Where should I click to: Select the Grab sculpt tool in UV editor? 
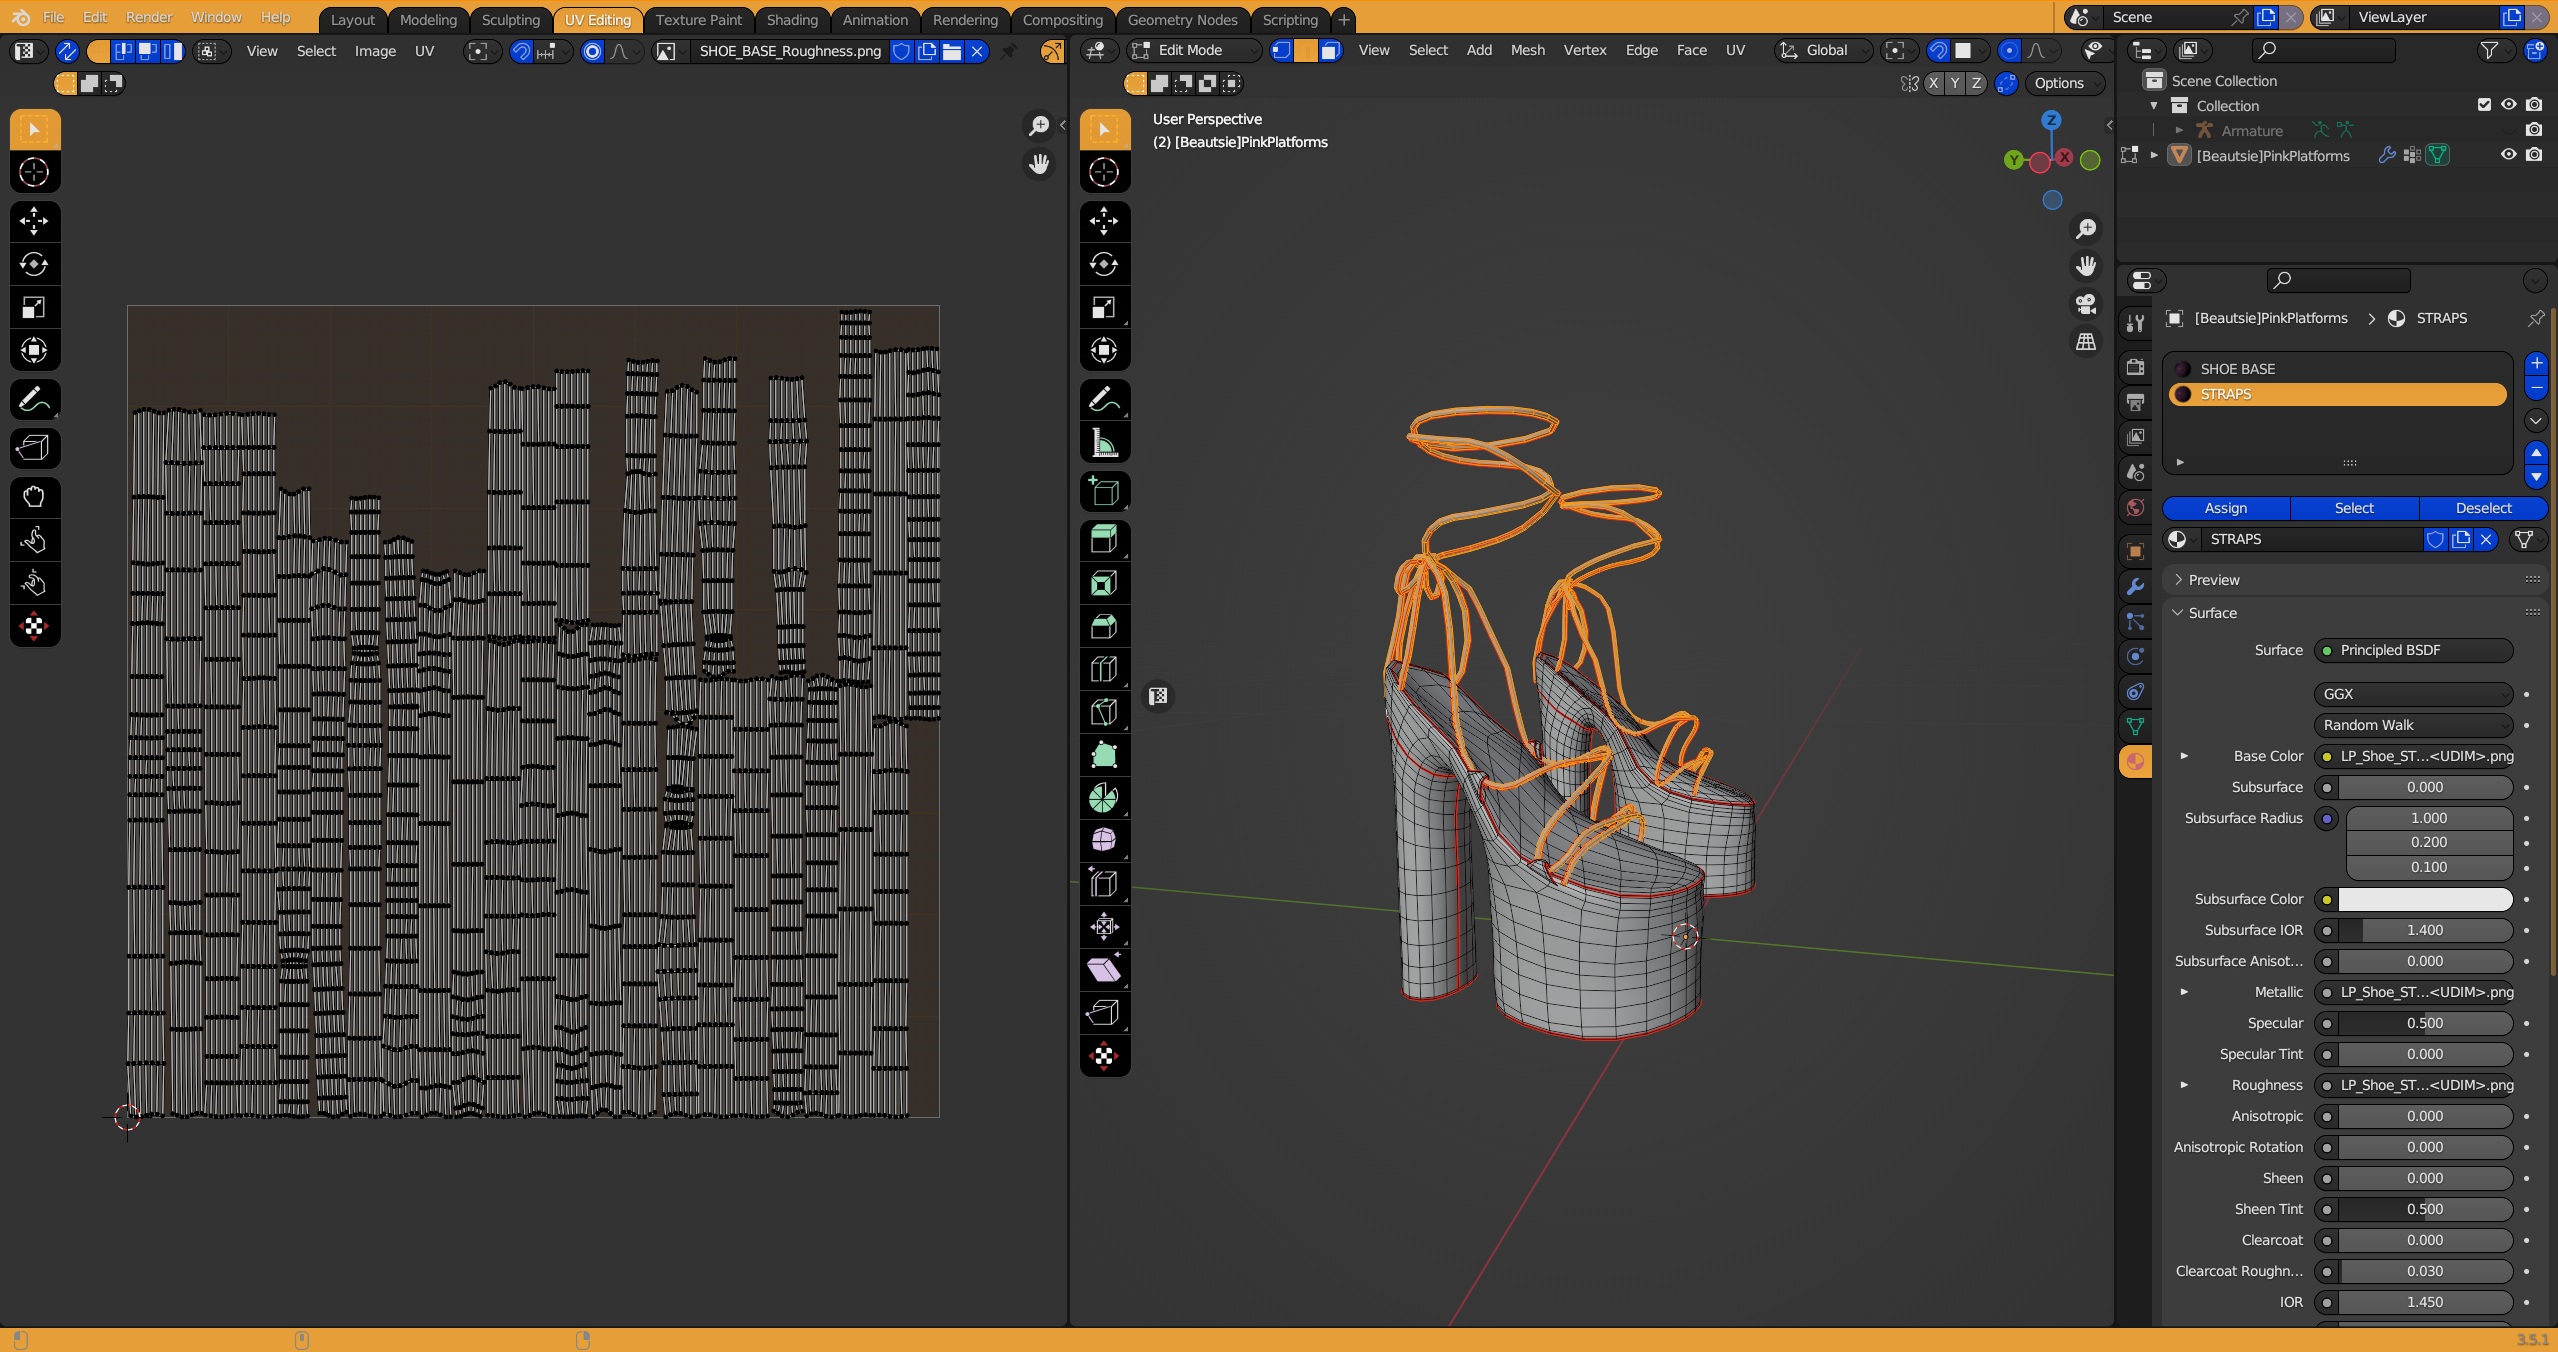(34, 497)
